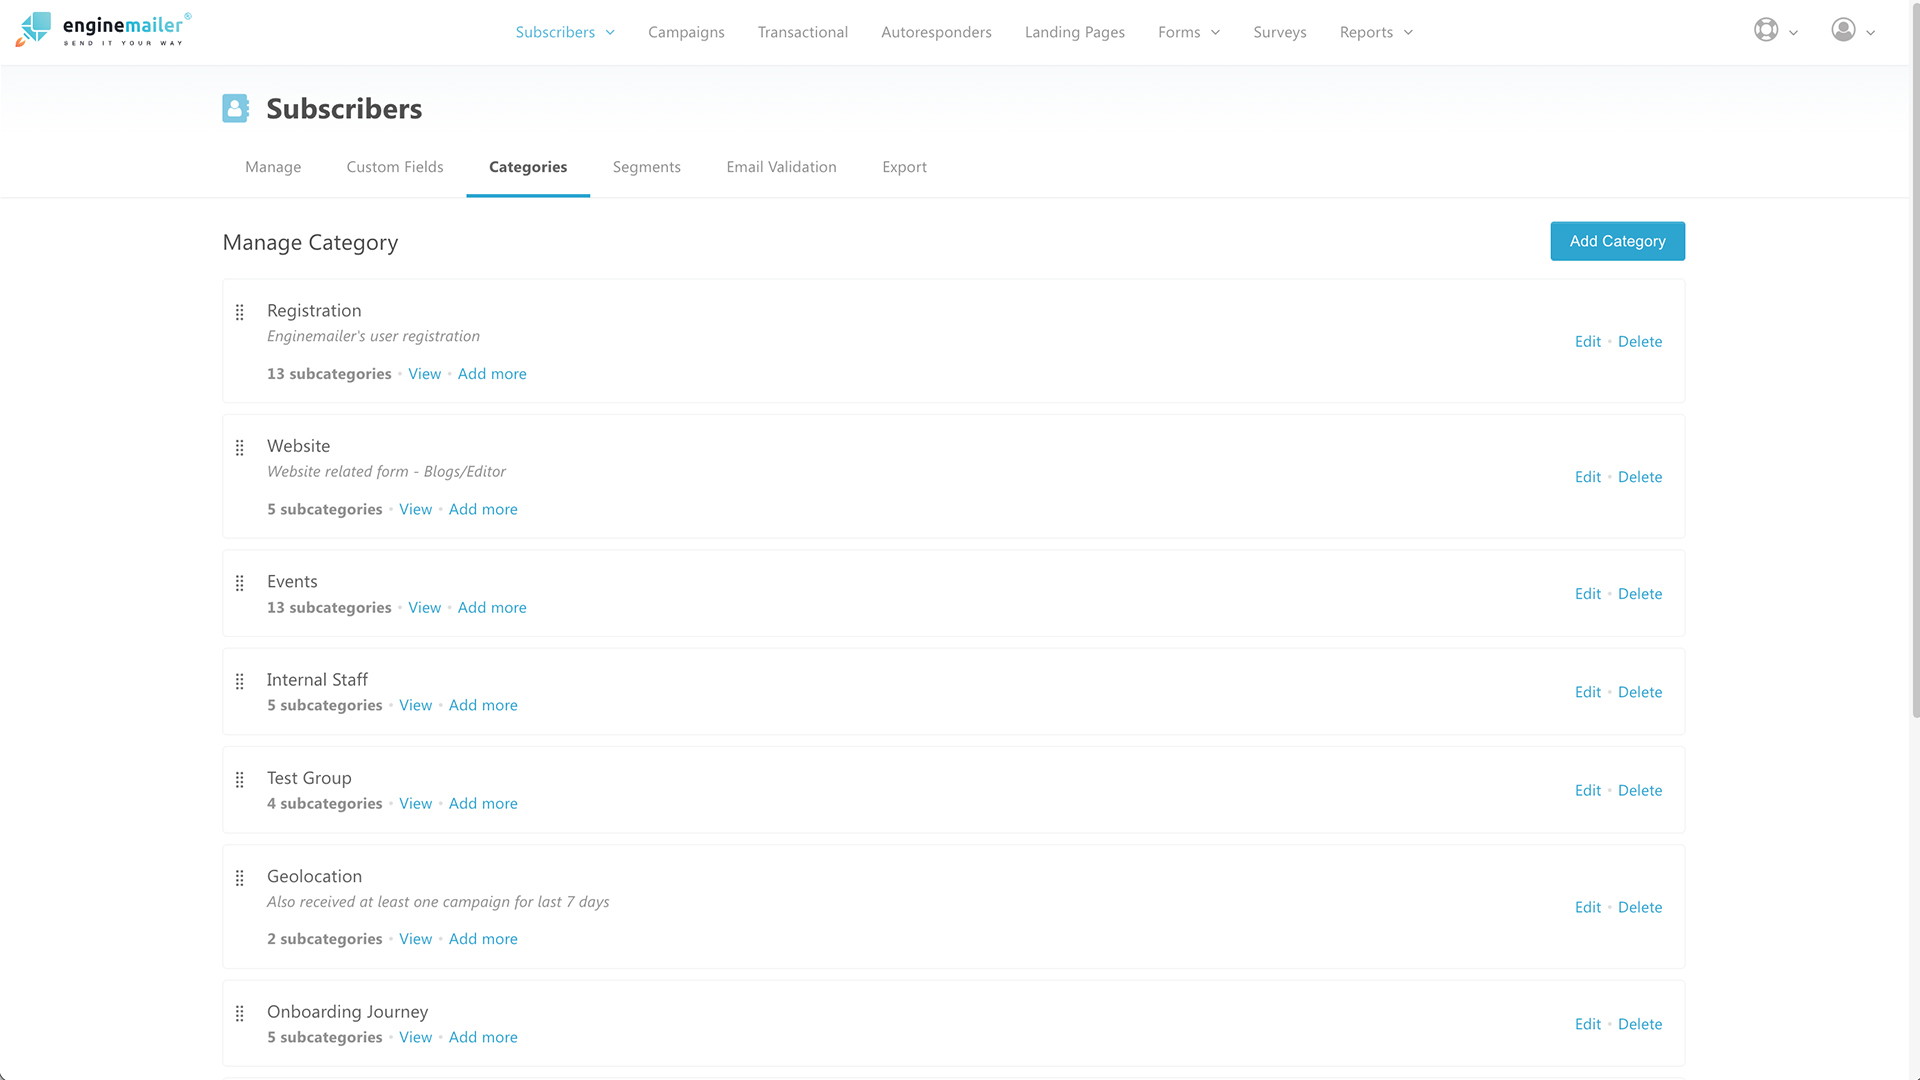Viewport: 1920px width, 1080px height.
Task: Toggle drag handle for Geolocation category
Action: coord(240,877)
